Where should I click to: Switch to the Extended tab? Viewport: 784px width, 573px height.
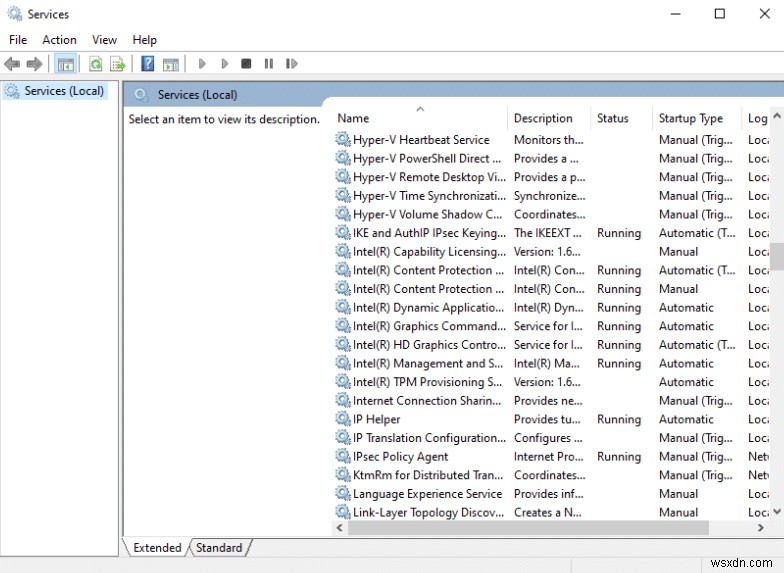point(157,548)
